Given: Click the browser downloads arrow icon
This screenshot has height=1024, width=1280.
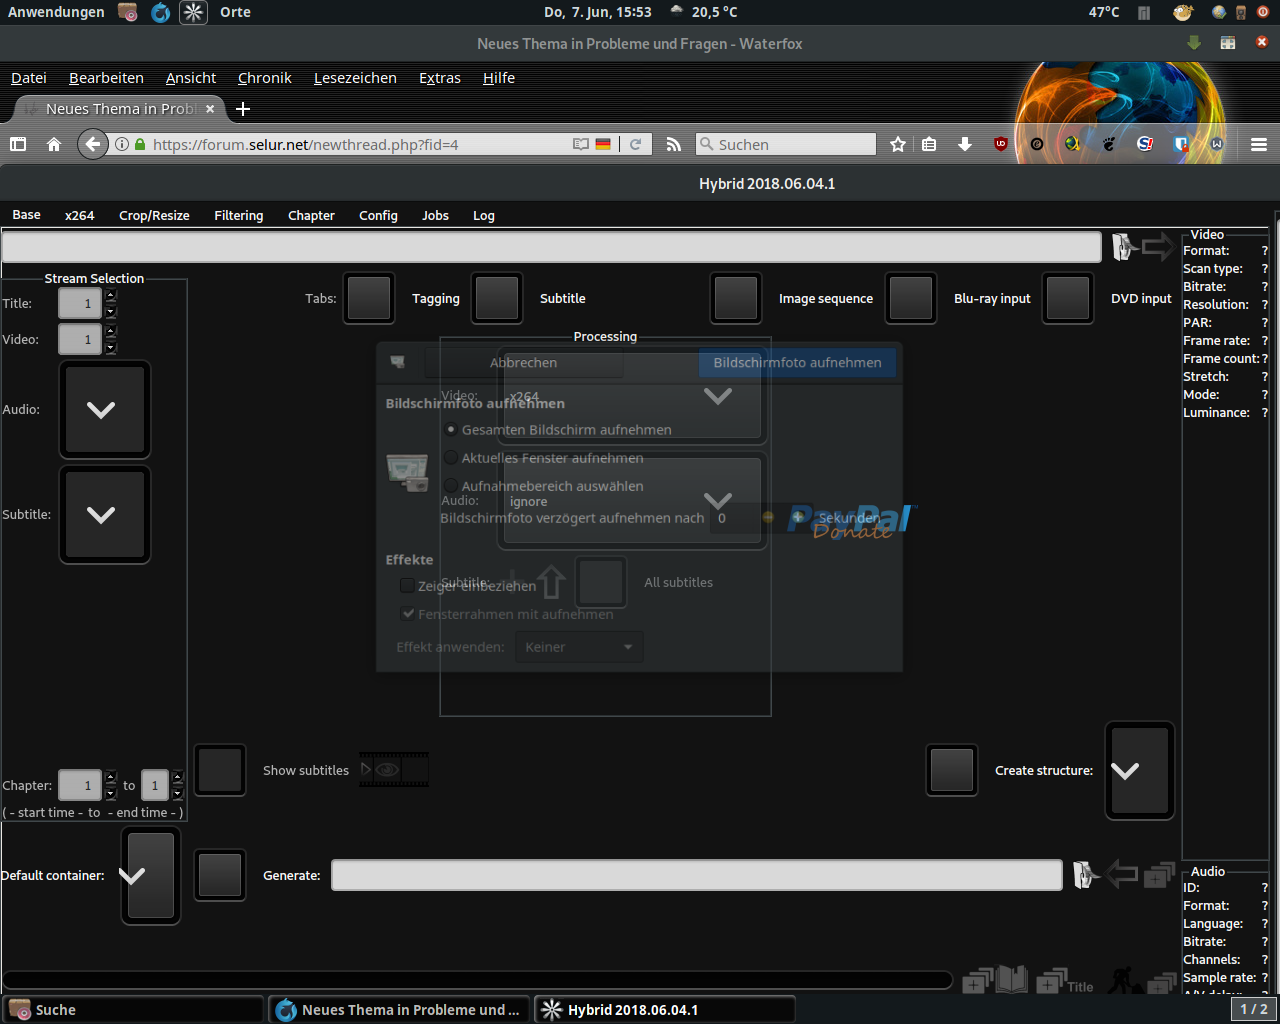Looking at the screenshot, I should point(965,144).
